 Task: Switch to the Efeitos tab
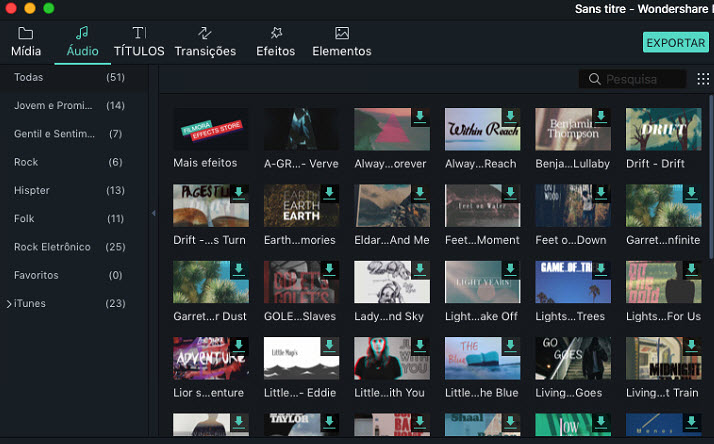[275, 42]
